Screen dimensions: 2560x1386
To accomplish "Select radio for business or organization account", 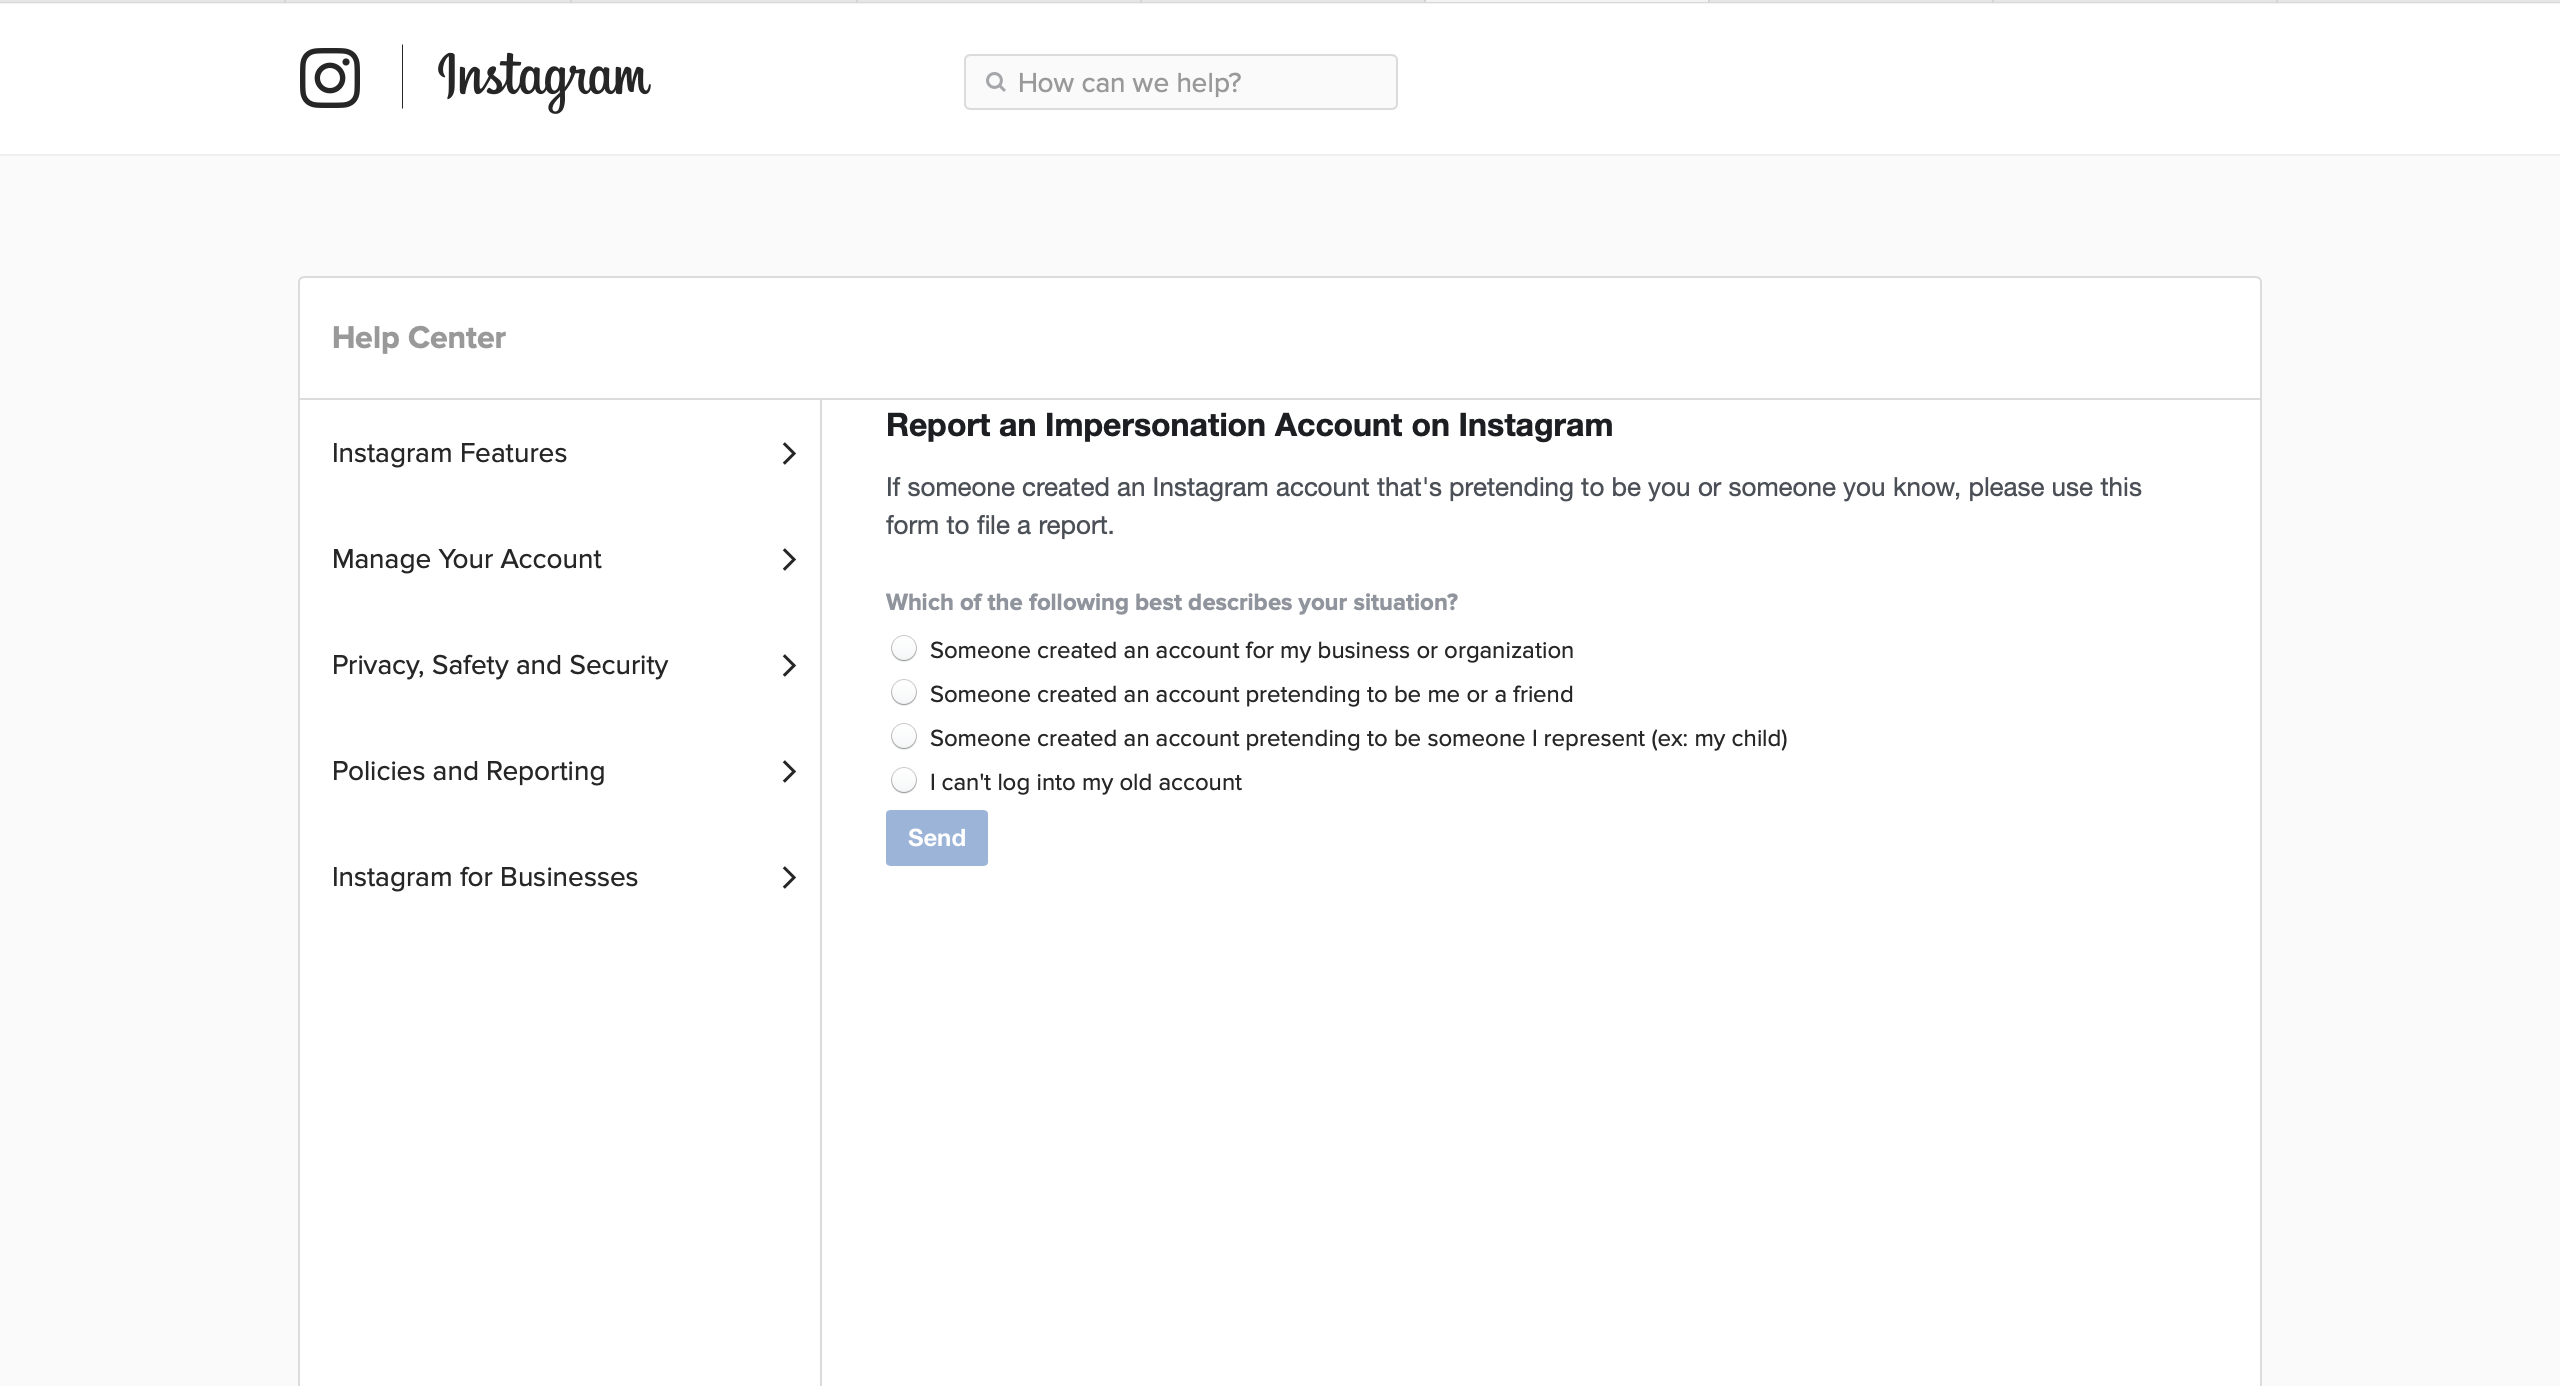I will pyautogui.click(x=904, y=649).
